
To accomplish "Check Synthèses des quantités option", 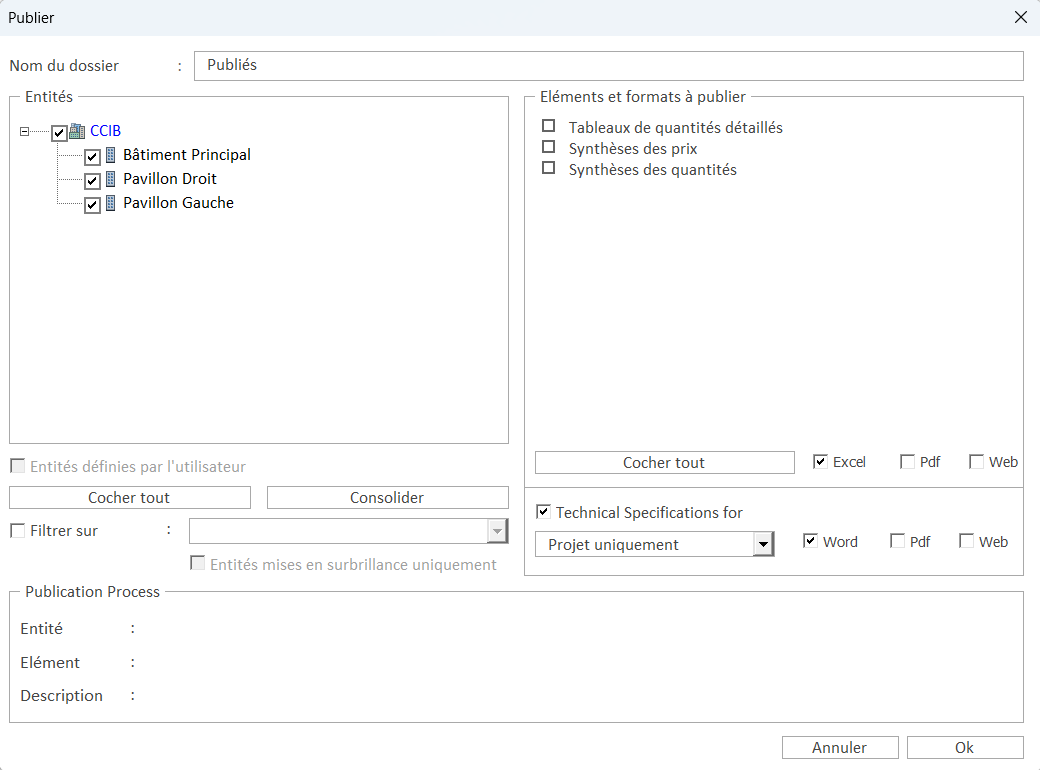I will [x=549, y=168].
